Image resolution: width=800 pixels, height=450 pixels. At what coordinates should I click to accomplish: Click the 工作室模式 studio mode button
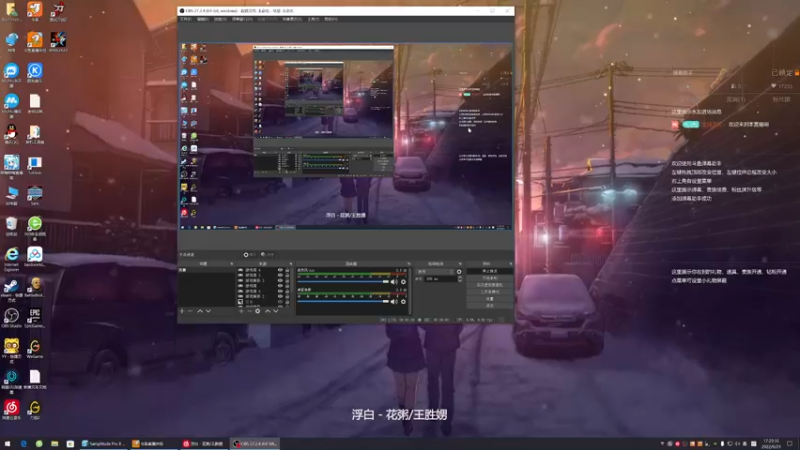[489, 292]
